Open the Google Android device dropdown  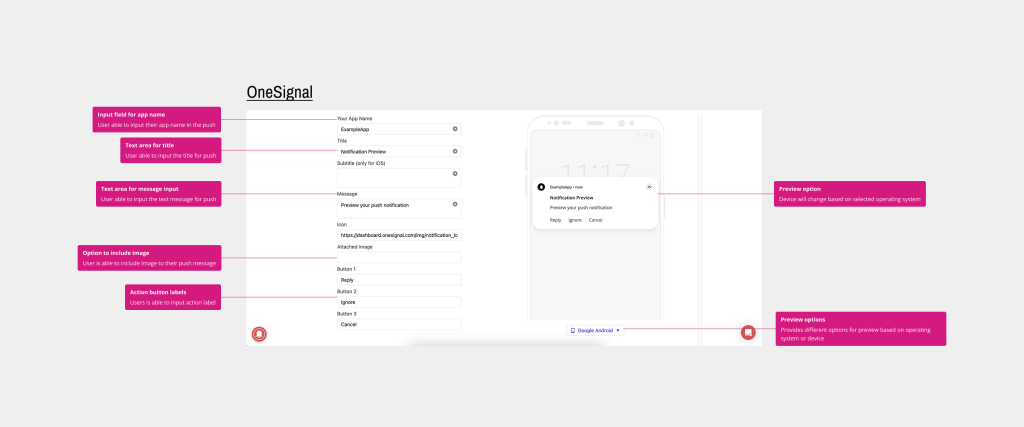595,330
